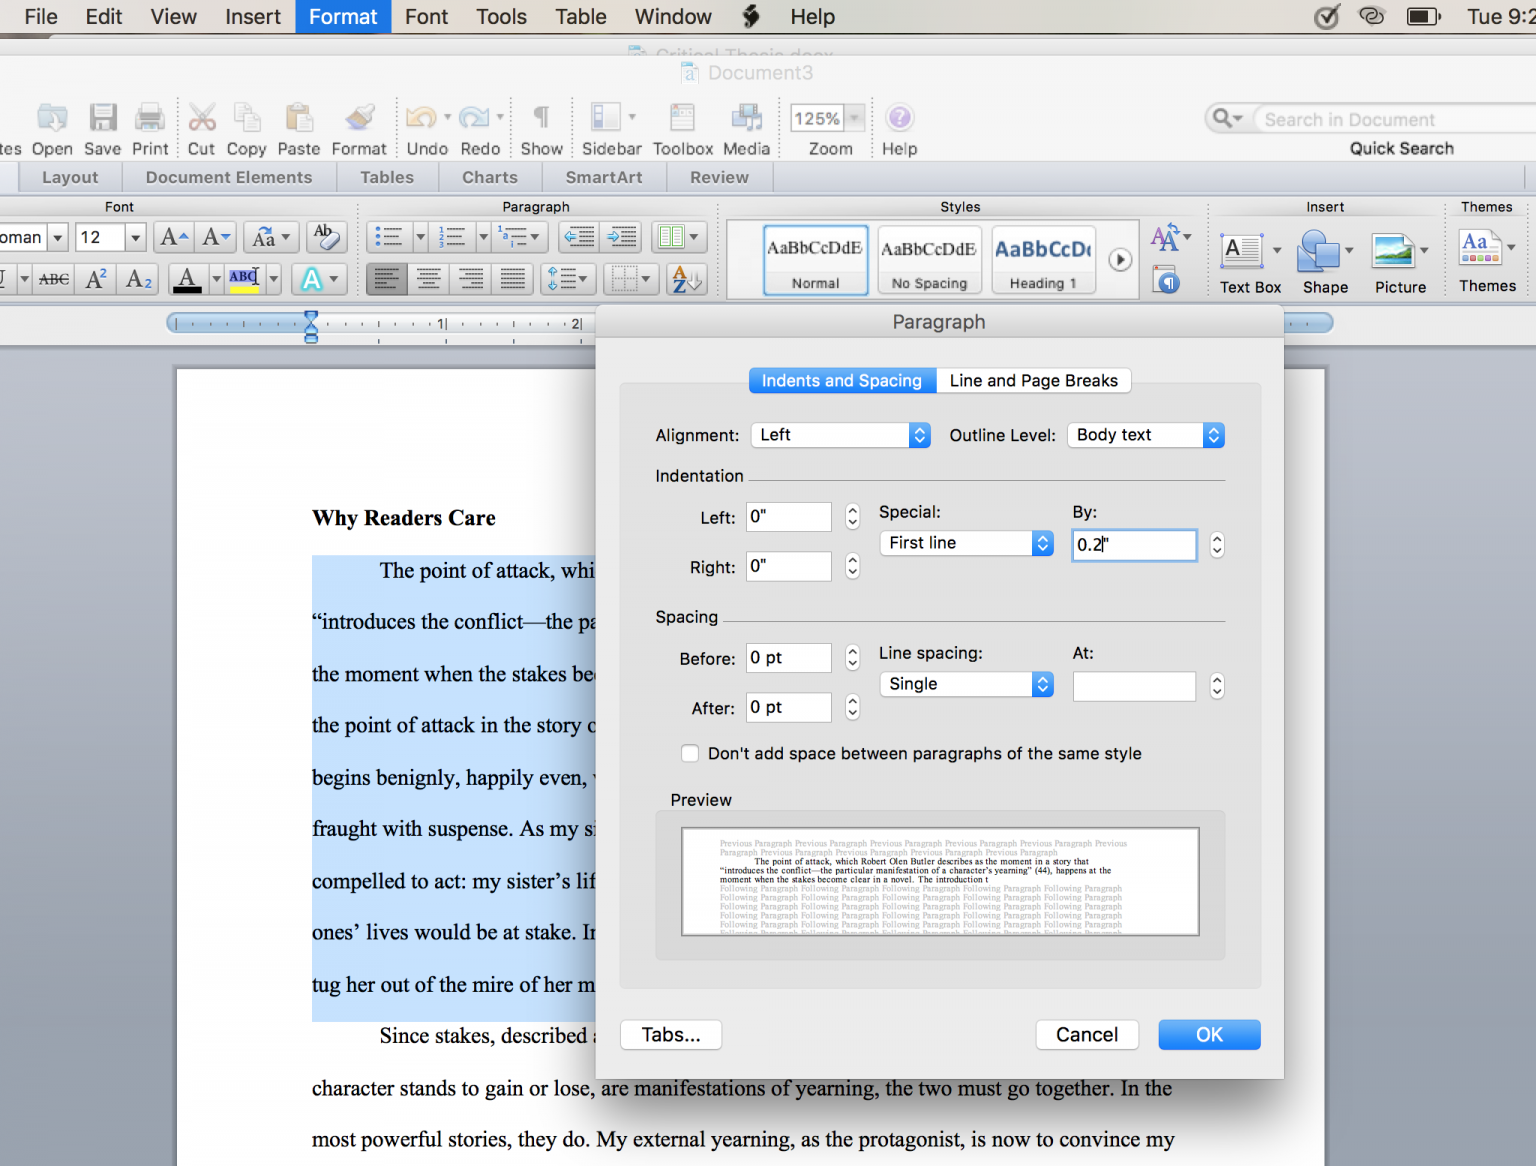Enable Don't add space between paragraphs checkbox

point(690,754)
